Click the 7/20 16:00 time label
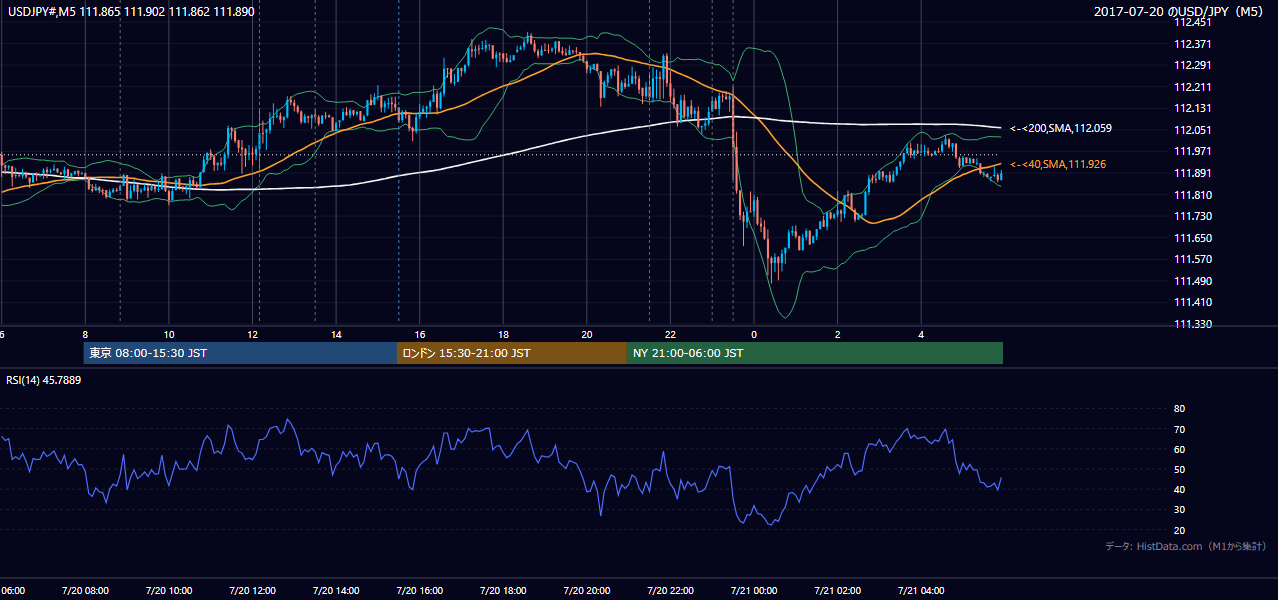 [x=419, y=591]
